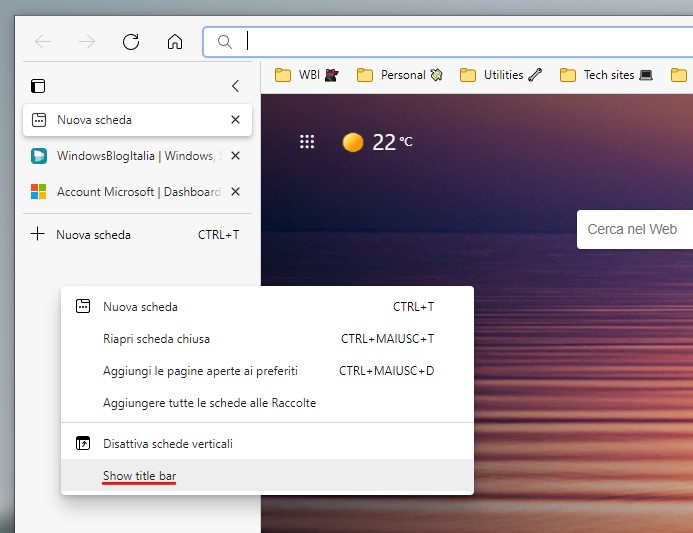Viewport: 693px width, 533px height.
Task: Close the Nuova scheda tab
Action: 236,120
